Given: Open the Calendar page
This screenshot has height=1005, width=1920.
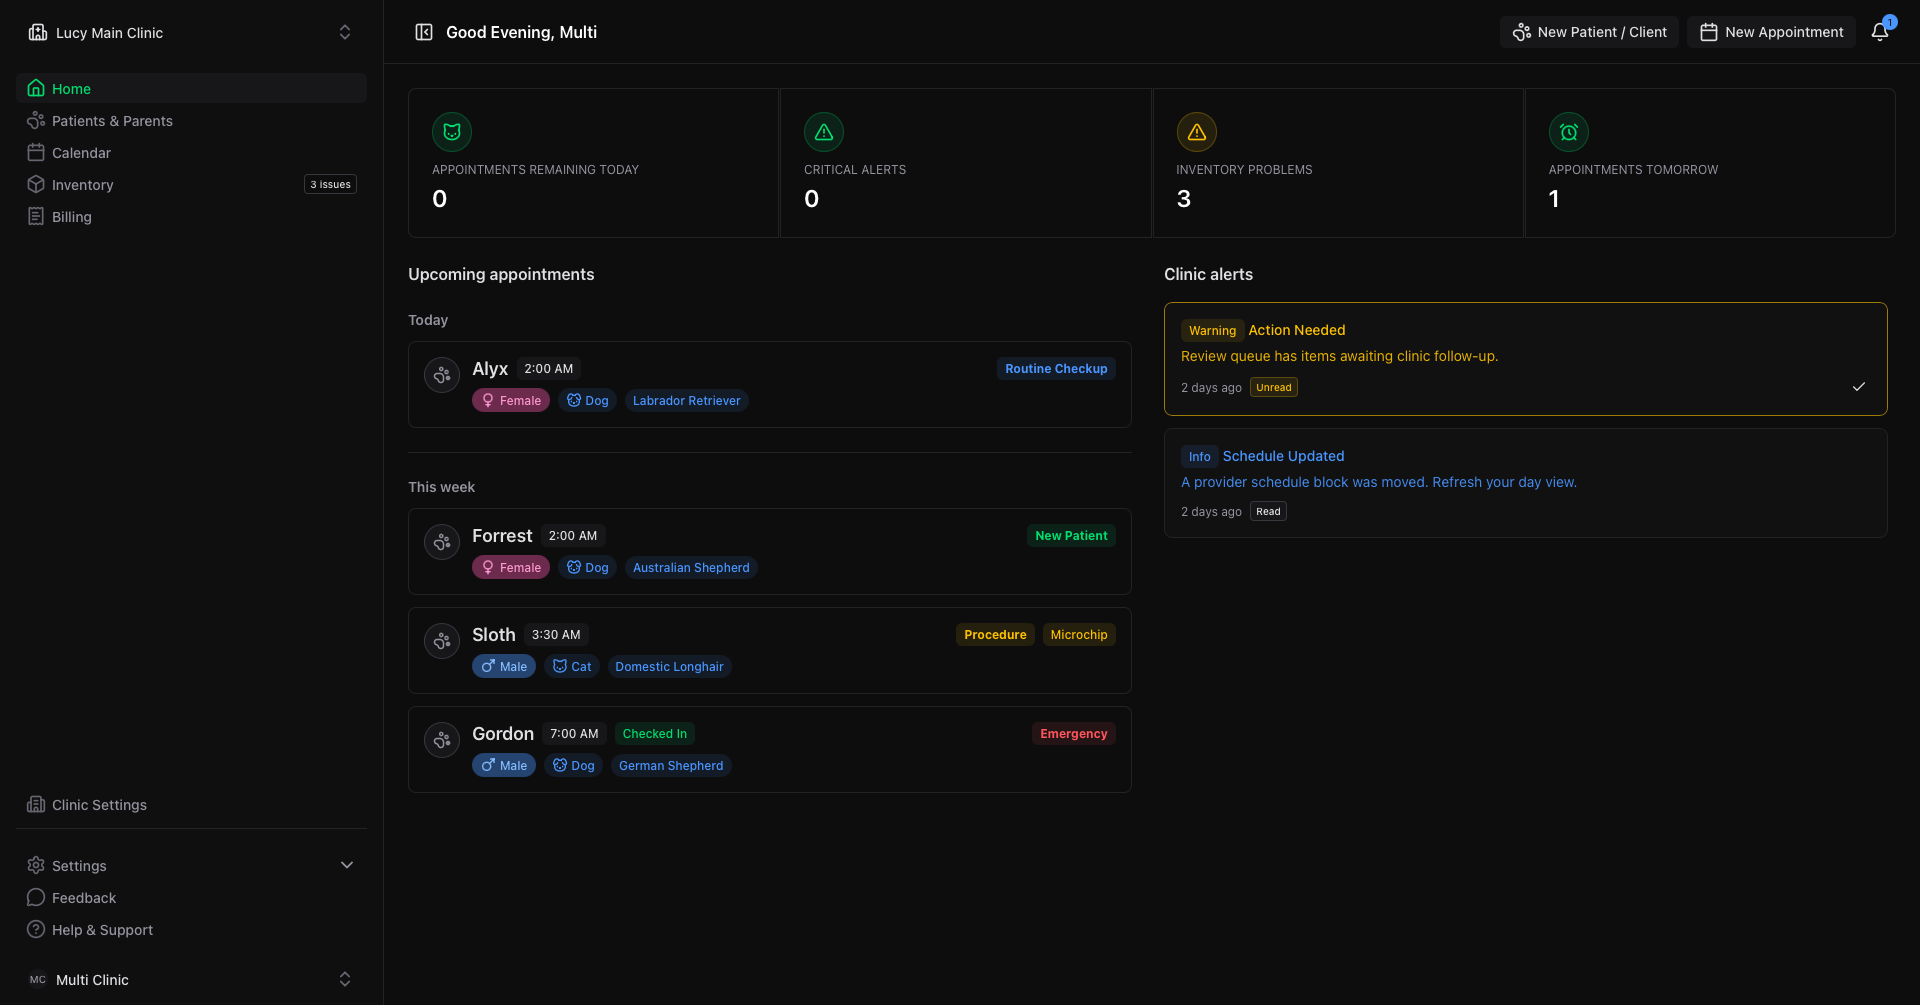Looking at the screenshot, I should pyautogui.click(x=191, y=152).
